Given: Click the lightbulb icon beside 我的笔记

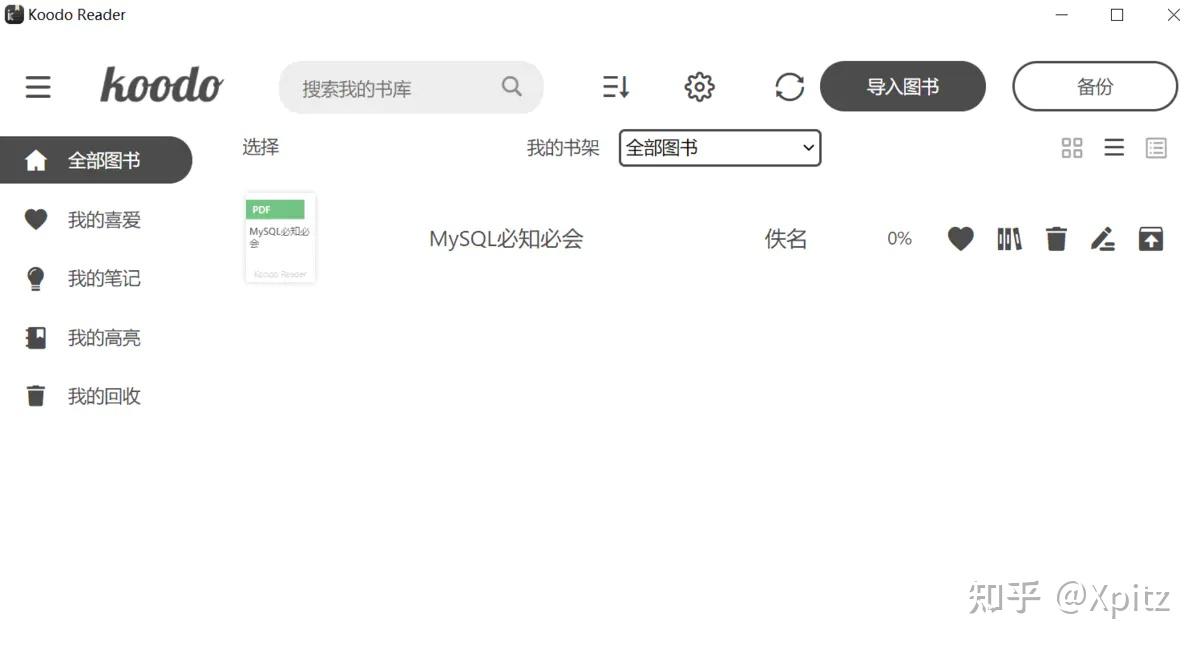Looking at the screenshot, I should [x=36, y=279].
